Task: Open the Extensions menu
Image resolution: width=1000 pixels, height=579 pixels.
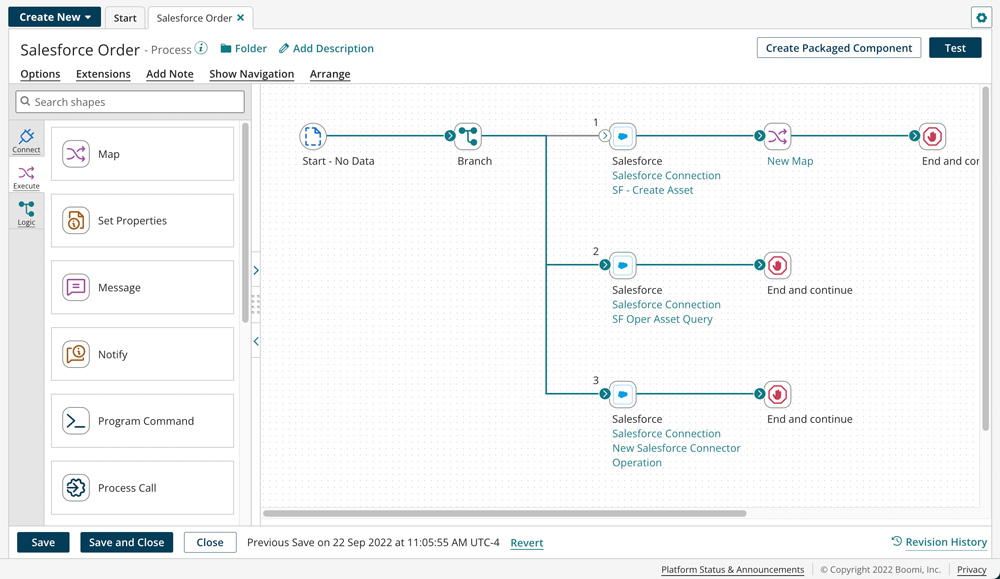Action: [x=103, y=74]
